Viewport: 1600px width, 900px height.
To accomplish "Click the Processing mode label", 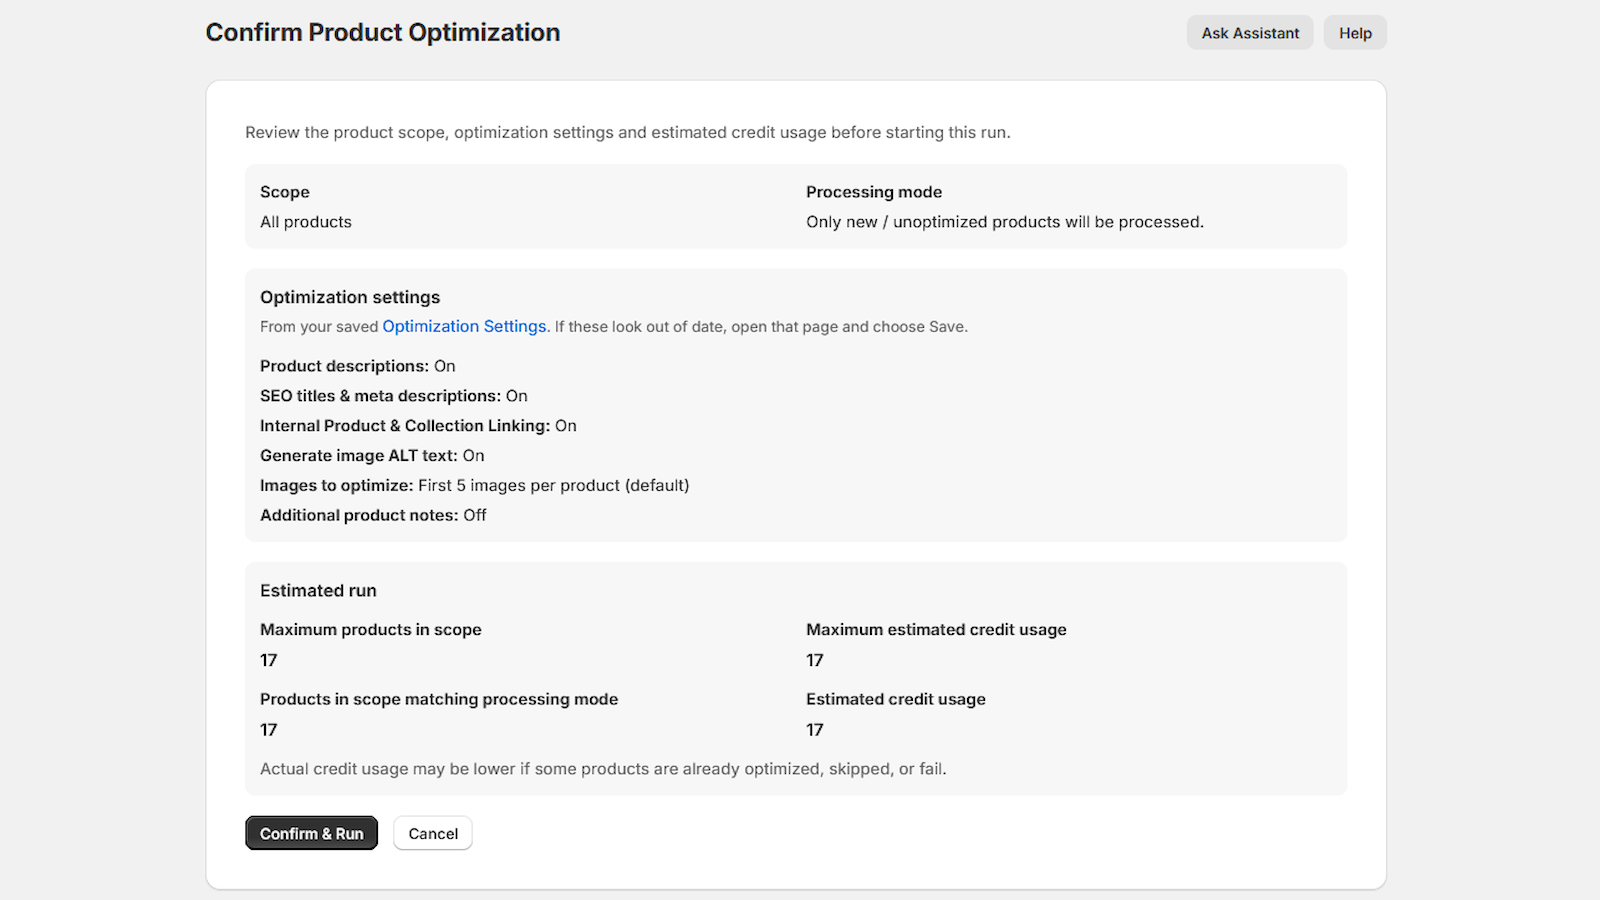I will point(874,192).
